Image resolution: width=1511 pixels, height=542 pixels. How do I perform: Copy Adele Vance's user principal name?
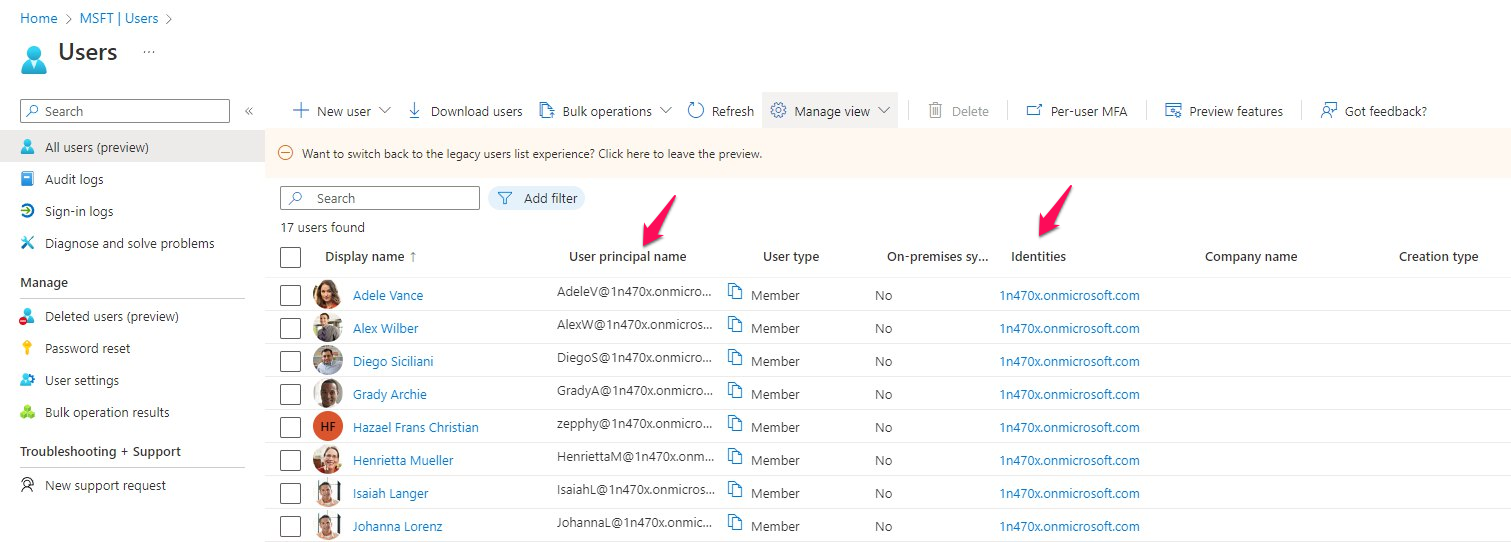coord(735,292)
